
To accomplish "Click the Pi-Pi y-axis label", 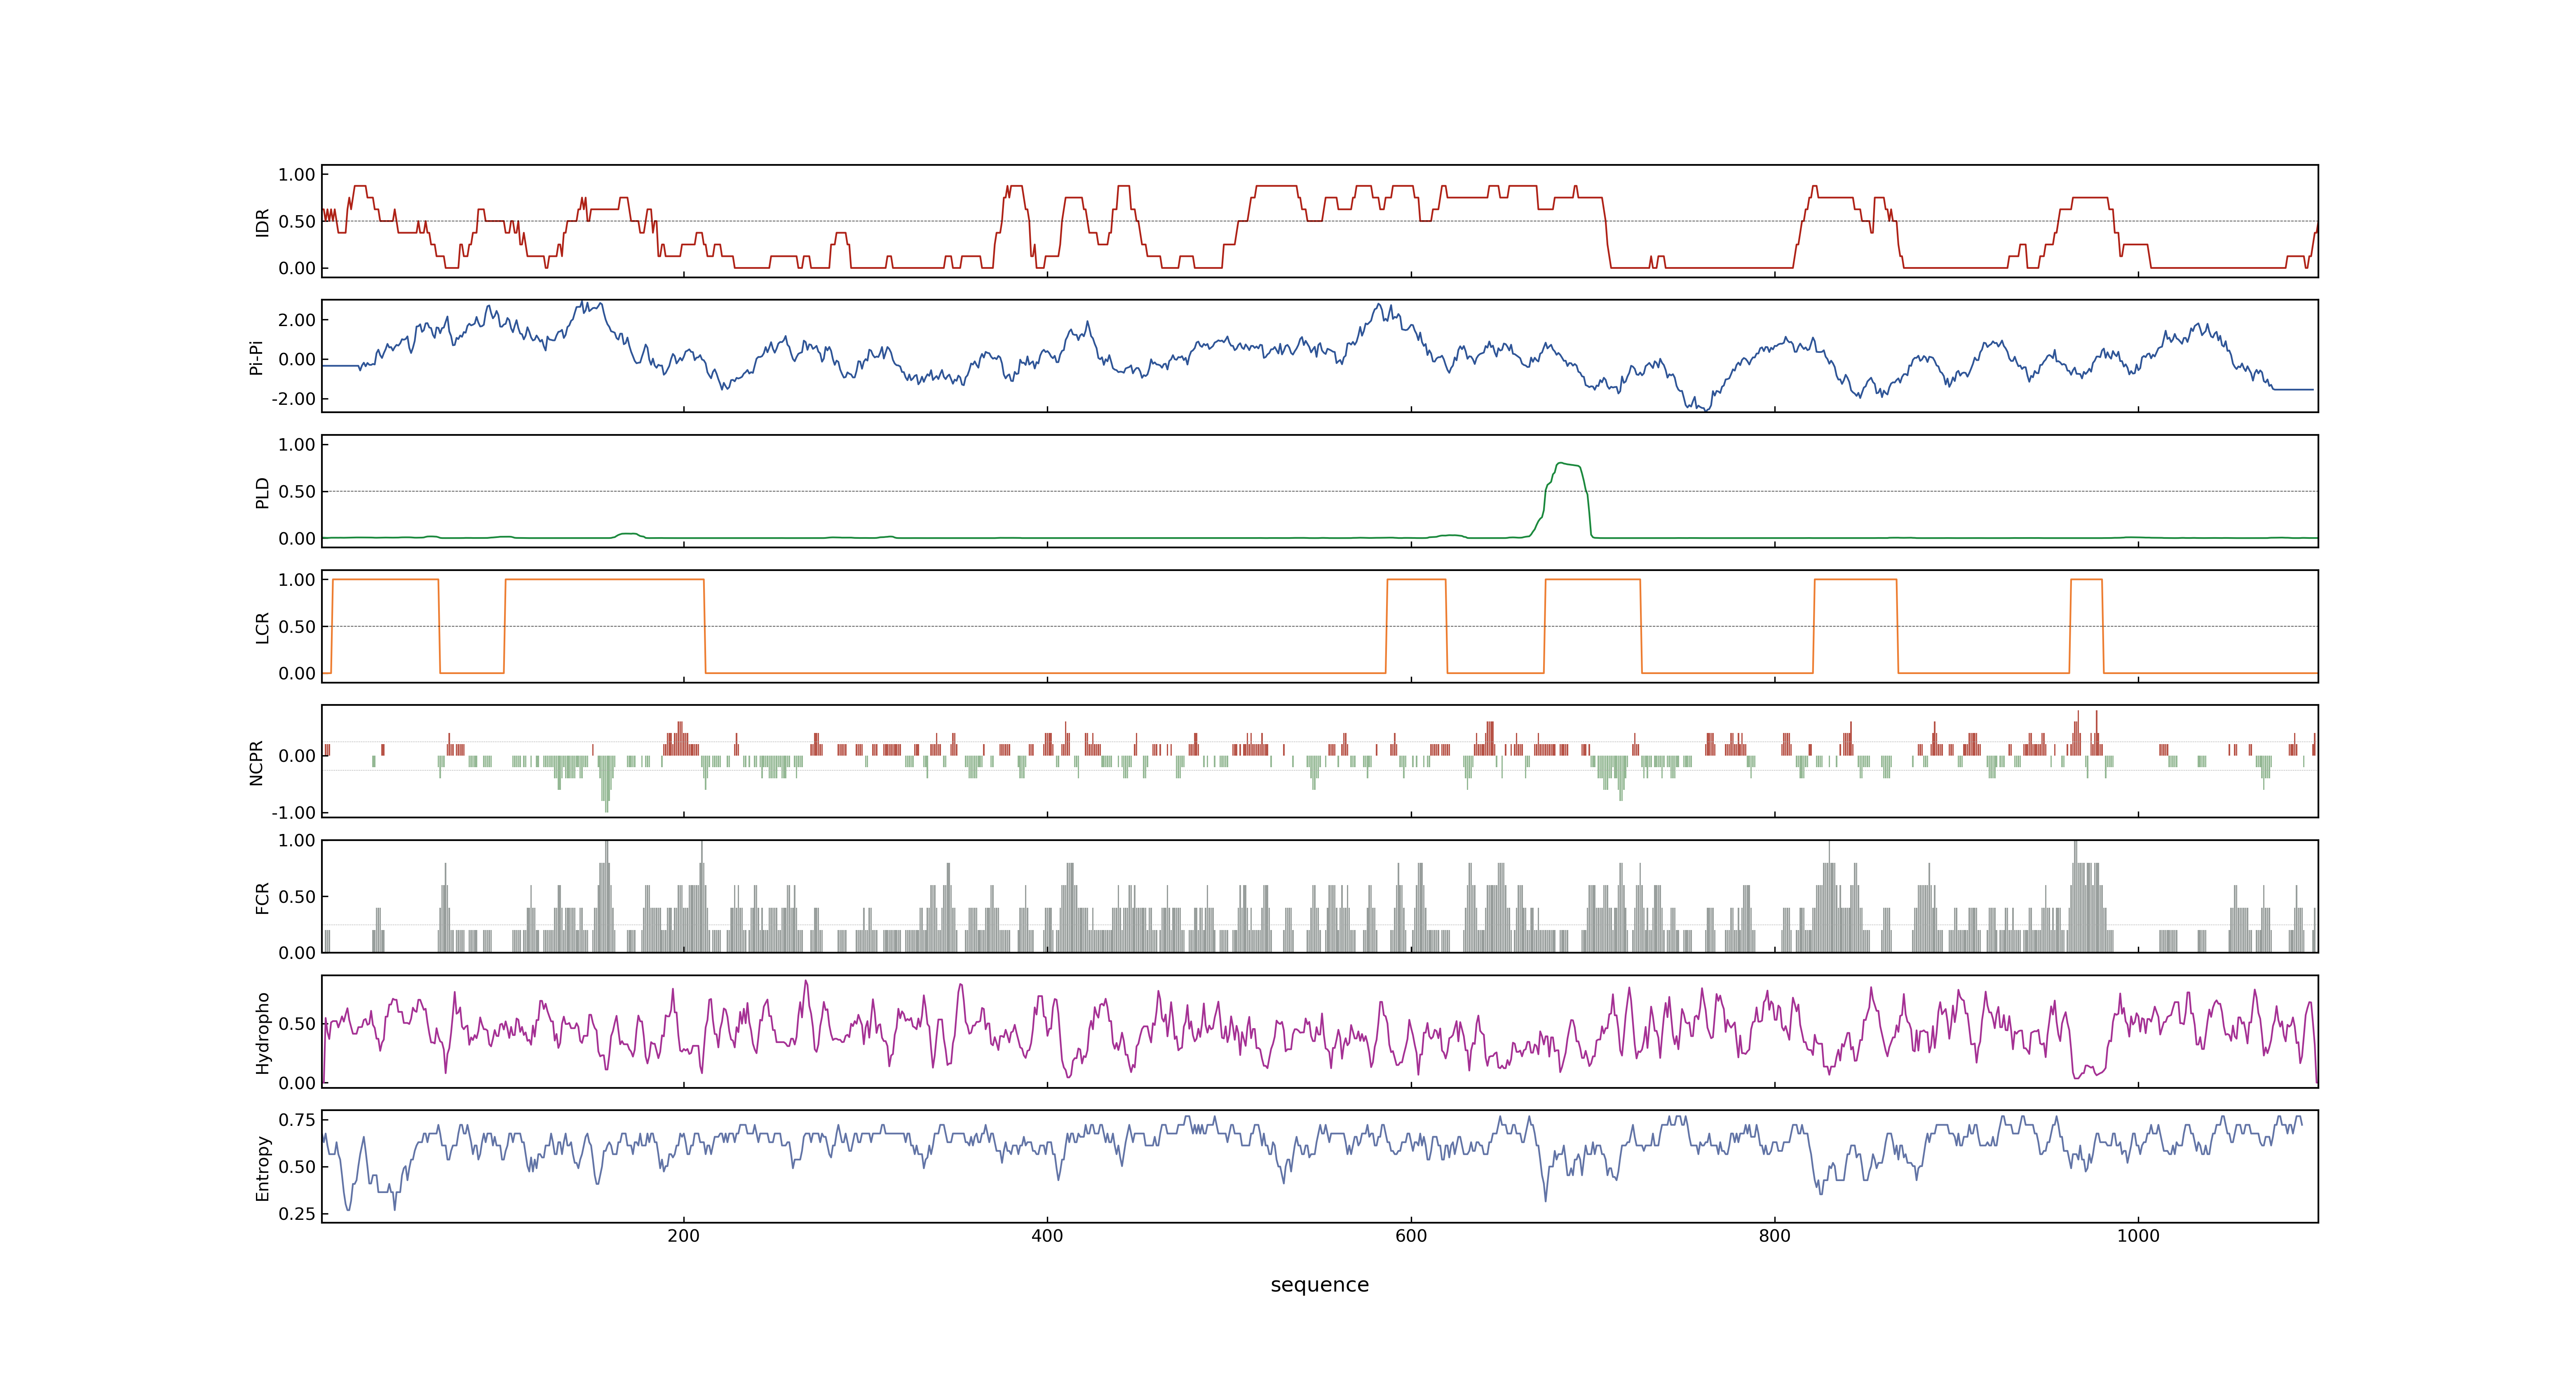I will (x=257, y=357).
